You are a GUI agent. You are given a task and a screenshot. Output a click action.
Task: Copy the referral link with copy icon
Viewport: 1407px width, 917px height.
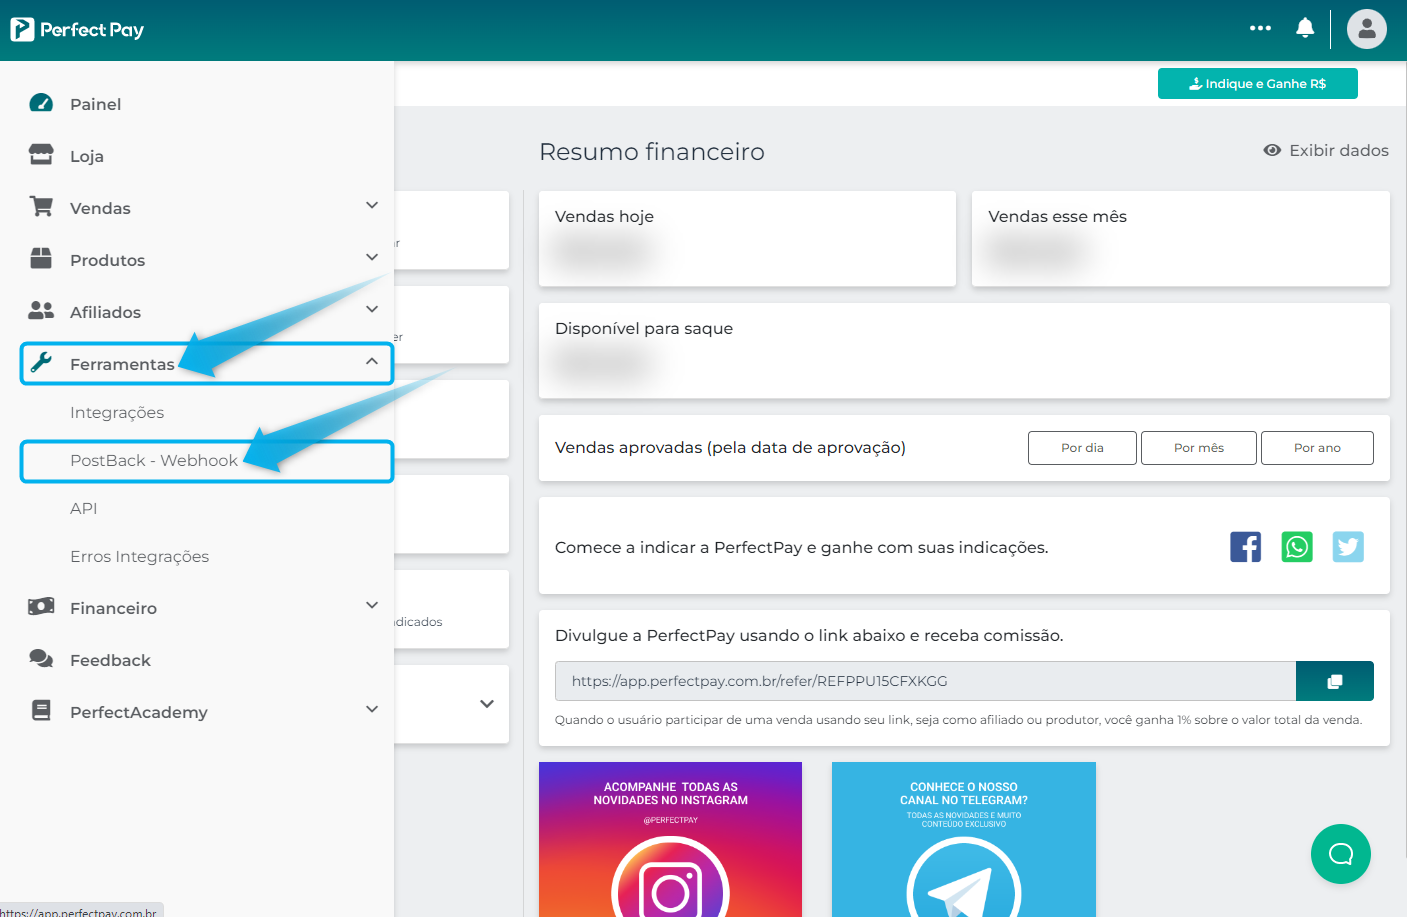pyautogui.click(x=1334, y=681)
